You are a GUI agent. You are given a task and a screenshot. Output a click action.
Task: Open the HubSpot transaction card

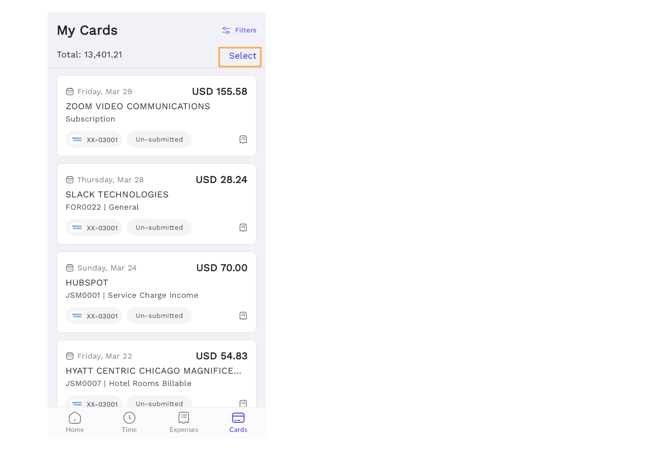[87, 282]
